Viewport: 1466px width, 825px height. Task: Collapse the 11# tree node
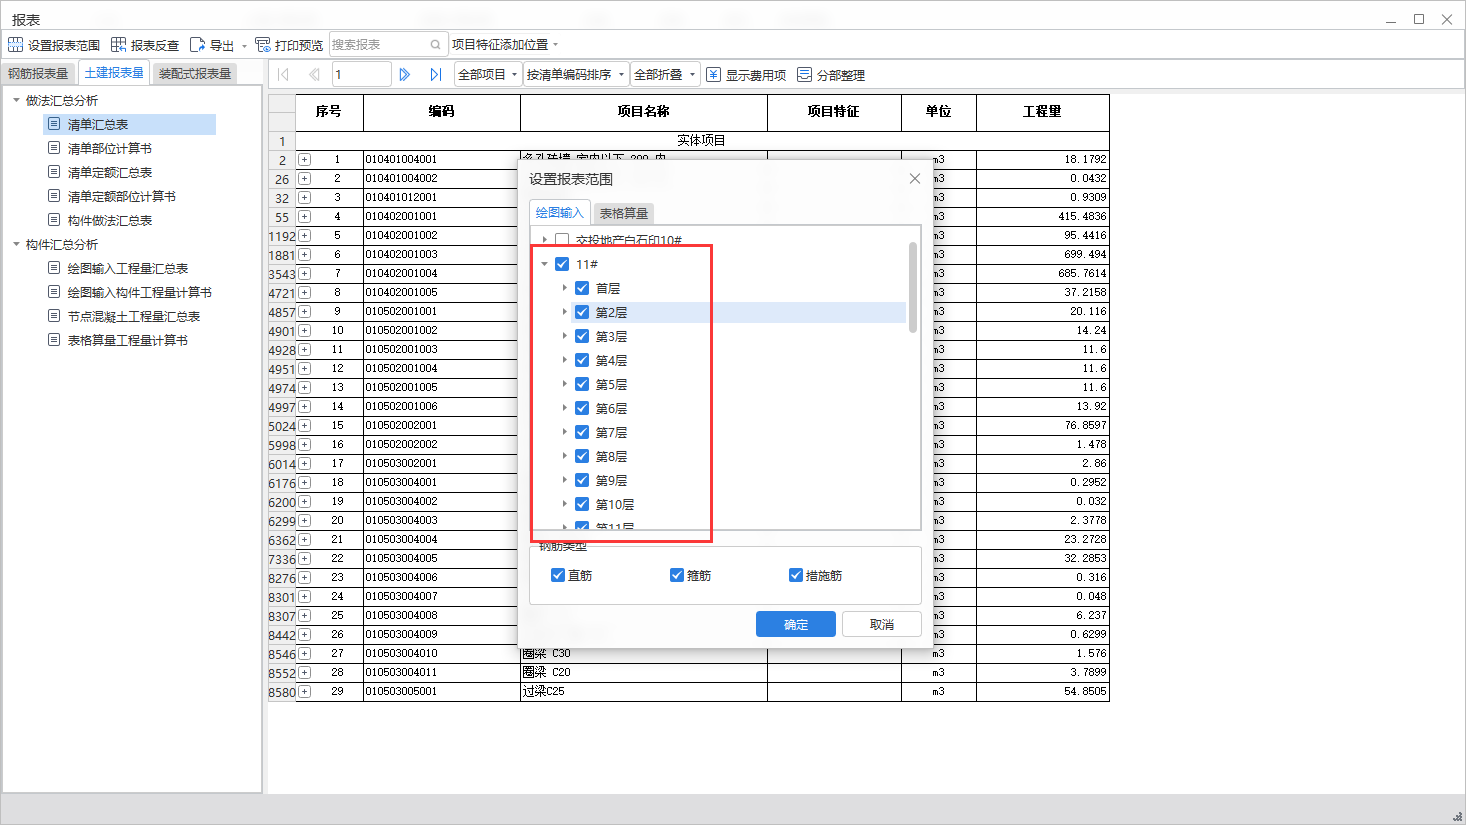pyautogui.click(x=544, y=264)
